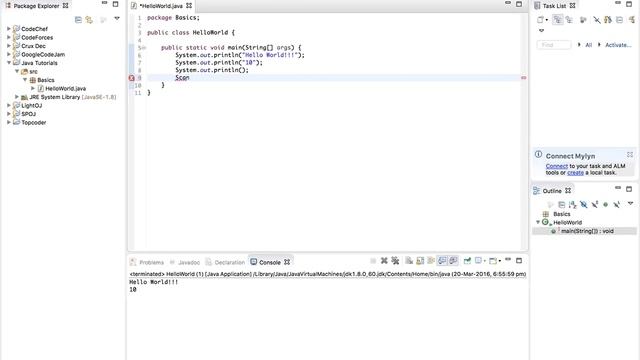
Task: Collapse HelloWorld class in Outline
Action: [538, 222]
